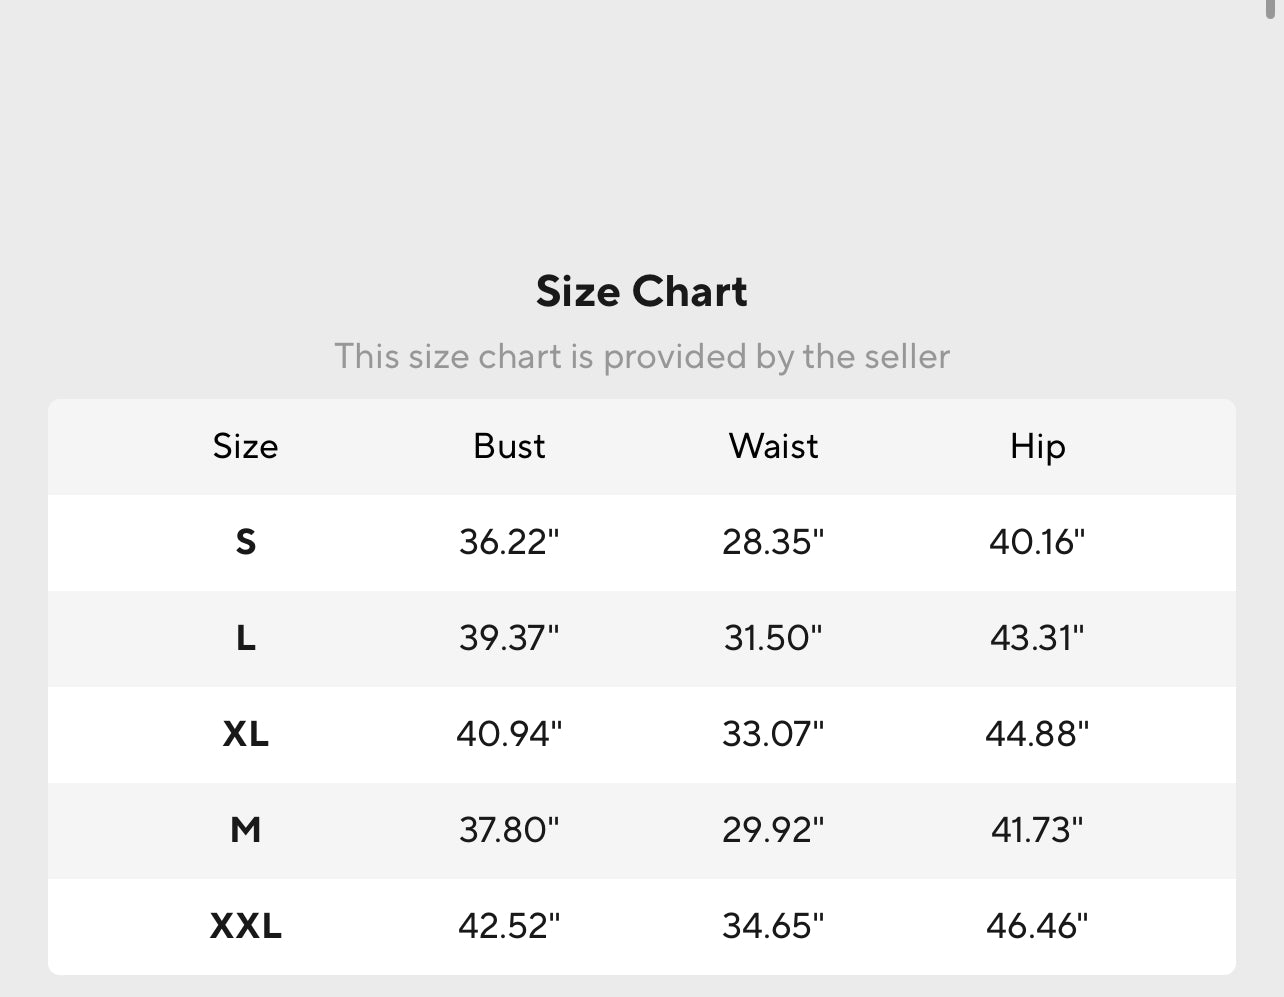This screenshot has height=997, width=1284.
Task: Click the XXL size row label
Action: click(x=245, y=926)
